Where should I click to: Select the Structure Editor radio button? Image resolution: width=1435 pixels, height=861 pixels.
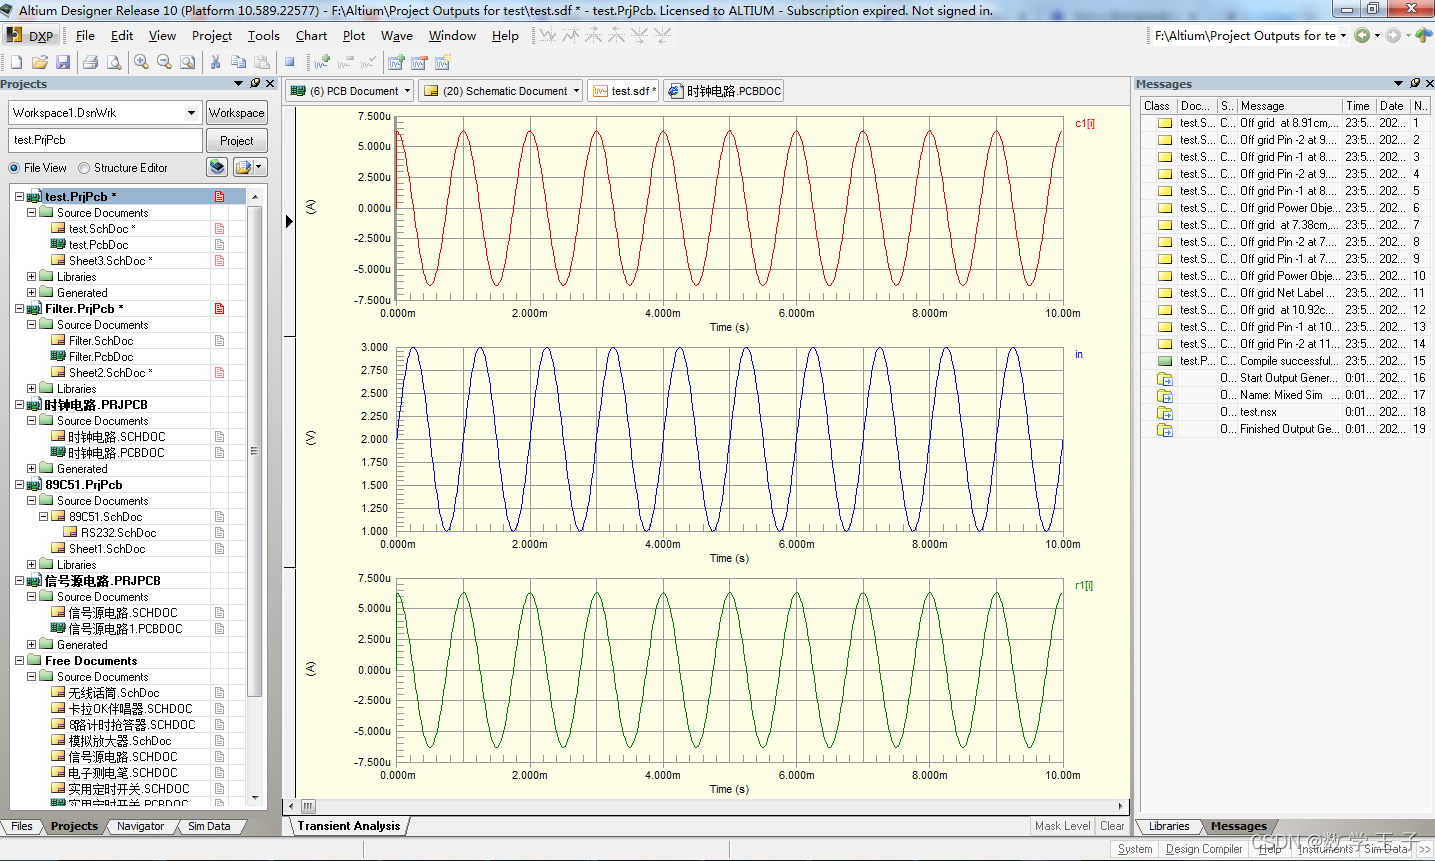pyautogui.click(x=84, y=168)
